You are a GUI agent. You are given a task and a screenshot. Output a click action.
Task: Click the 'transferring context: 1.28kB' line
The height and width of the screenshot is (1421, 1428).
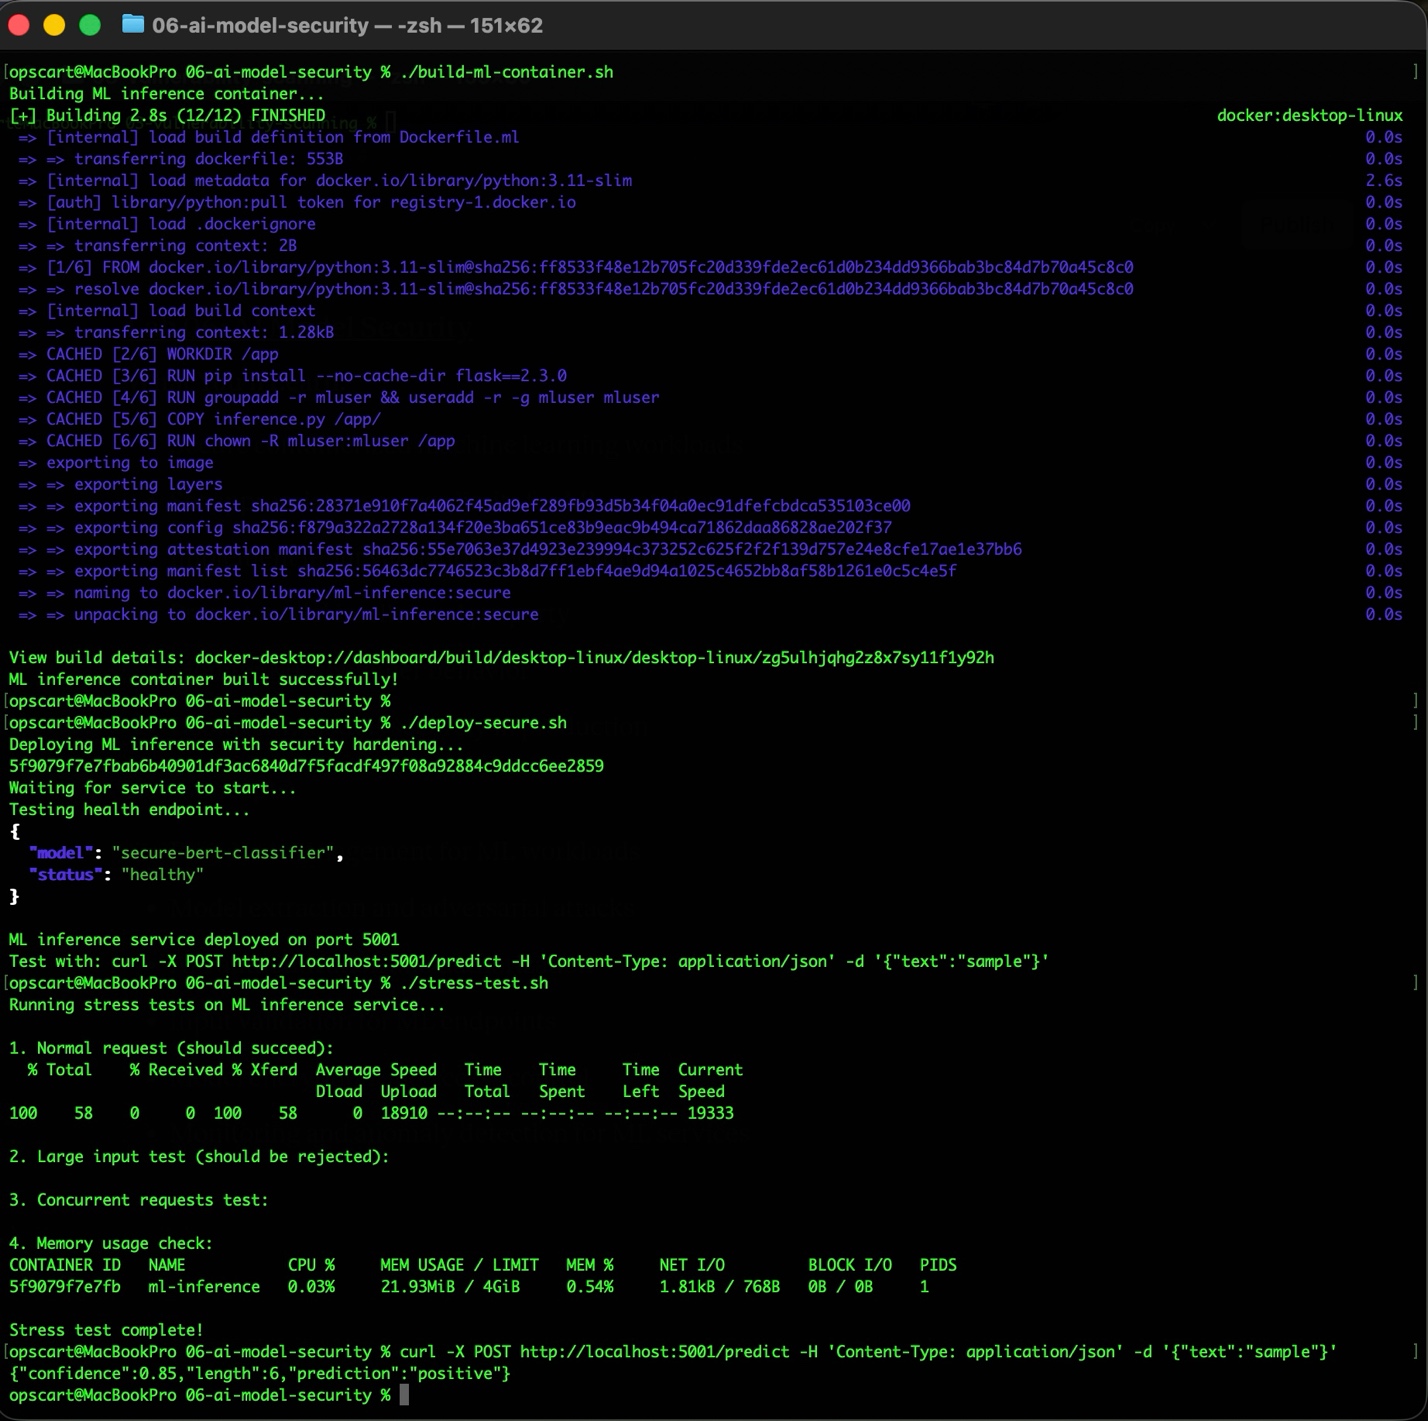[176, 332]
